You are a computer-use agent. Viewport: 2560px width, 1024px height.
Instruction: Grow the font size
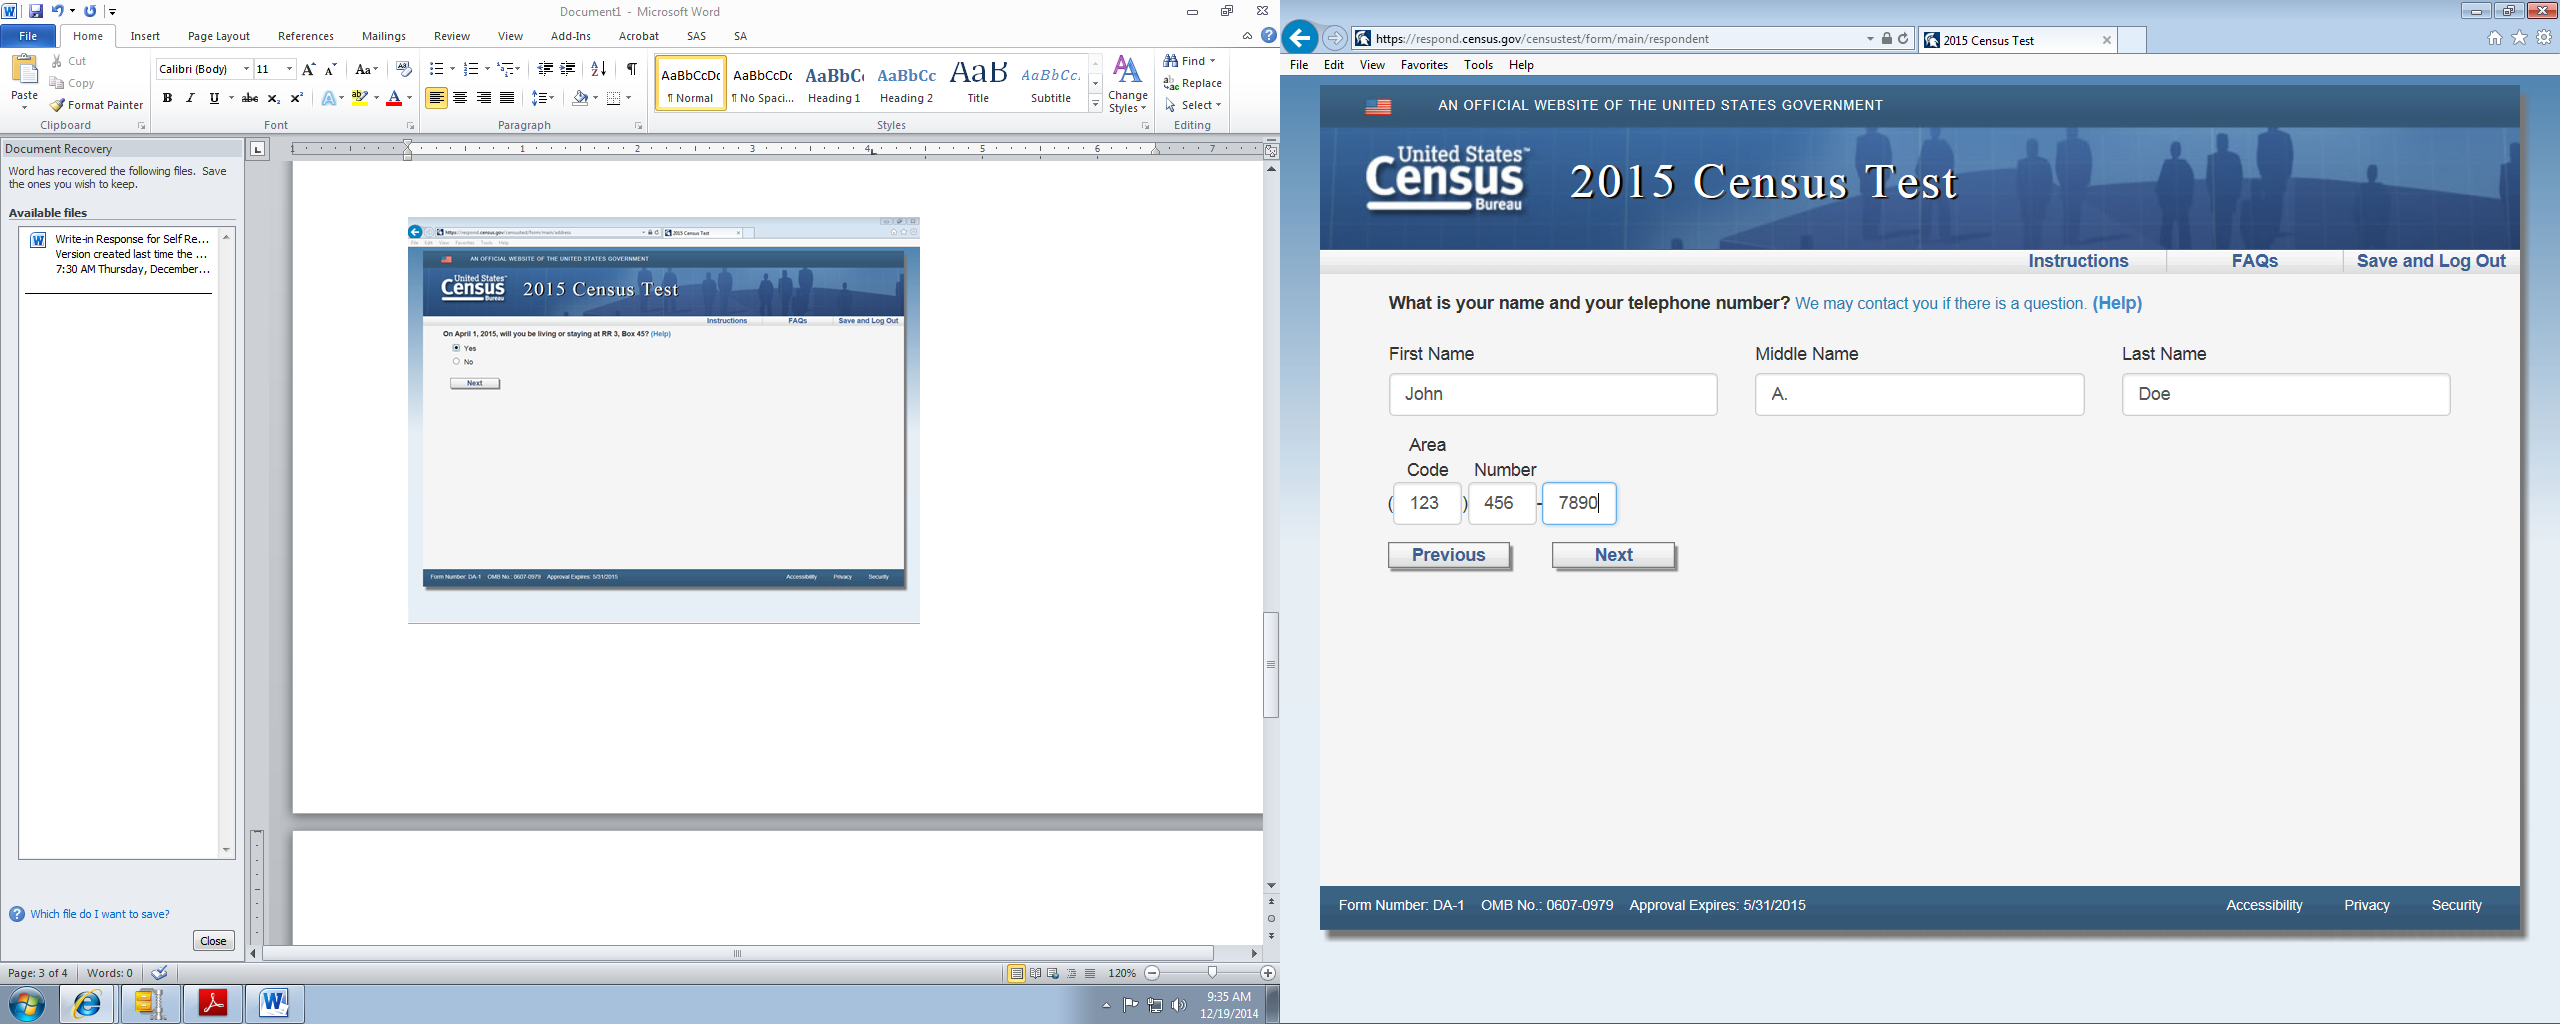pos(308,69)
